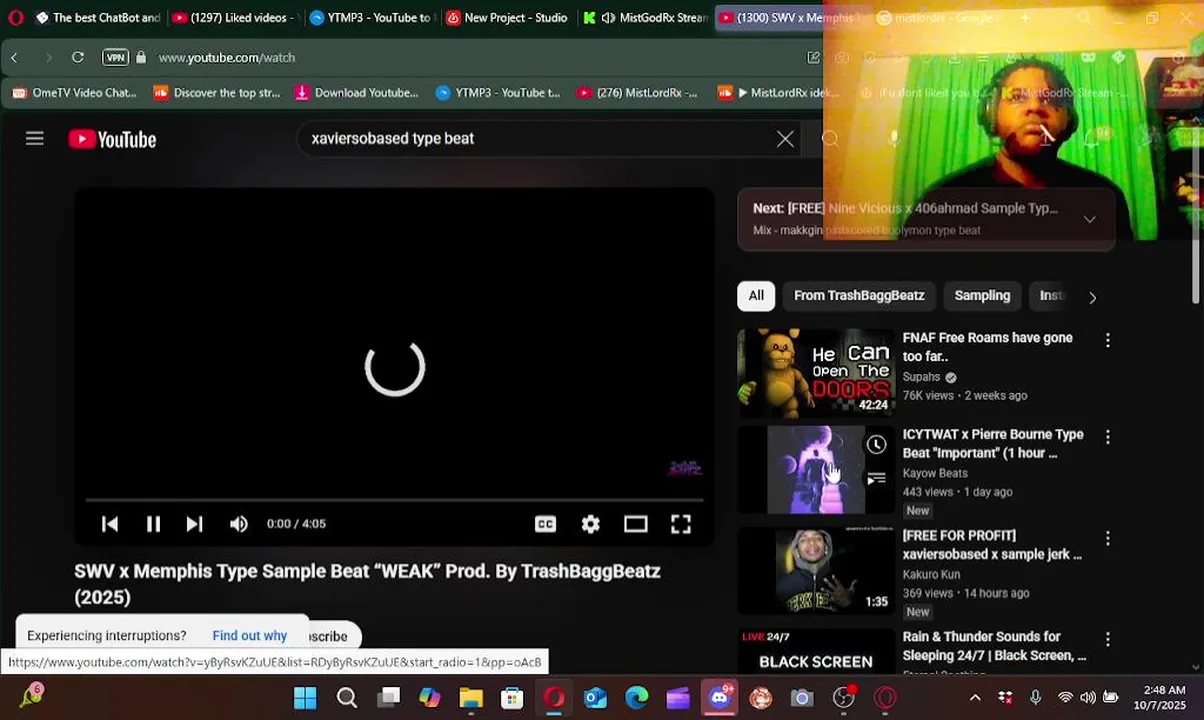1204x720 pixels.
Task: Clear the YouTube search text with X
Action: click(785, 139)
